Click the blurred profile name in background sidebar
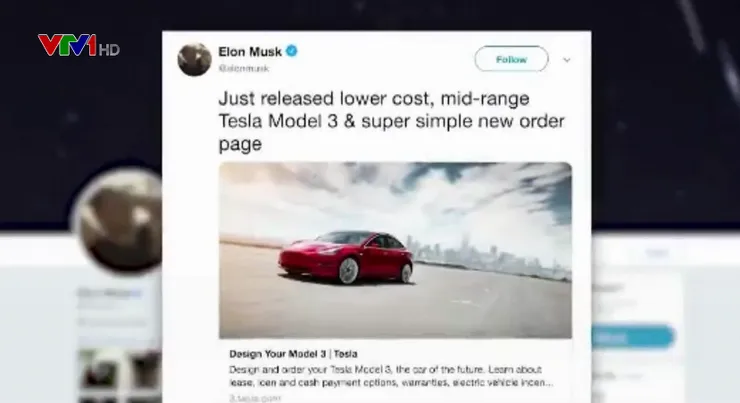 click(109, 293)
